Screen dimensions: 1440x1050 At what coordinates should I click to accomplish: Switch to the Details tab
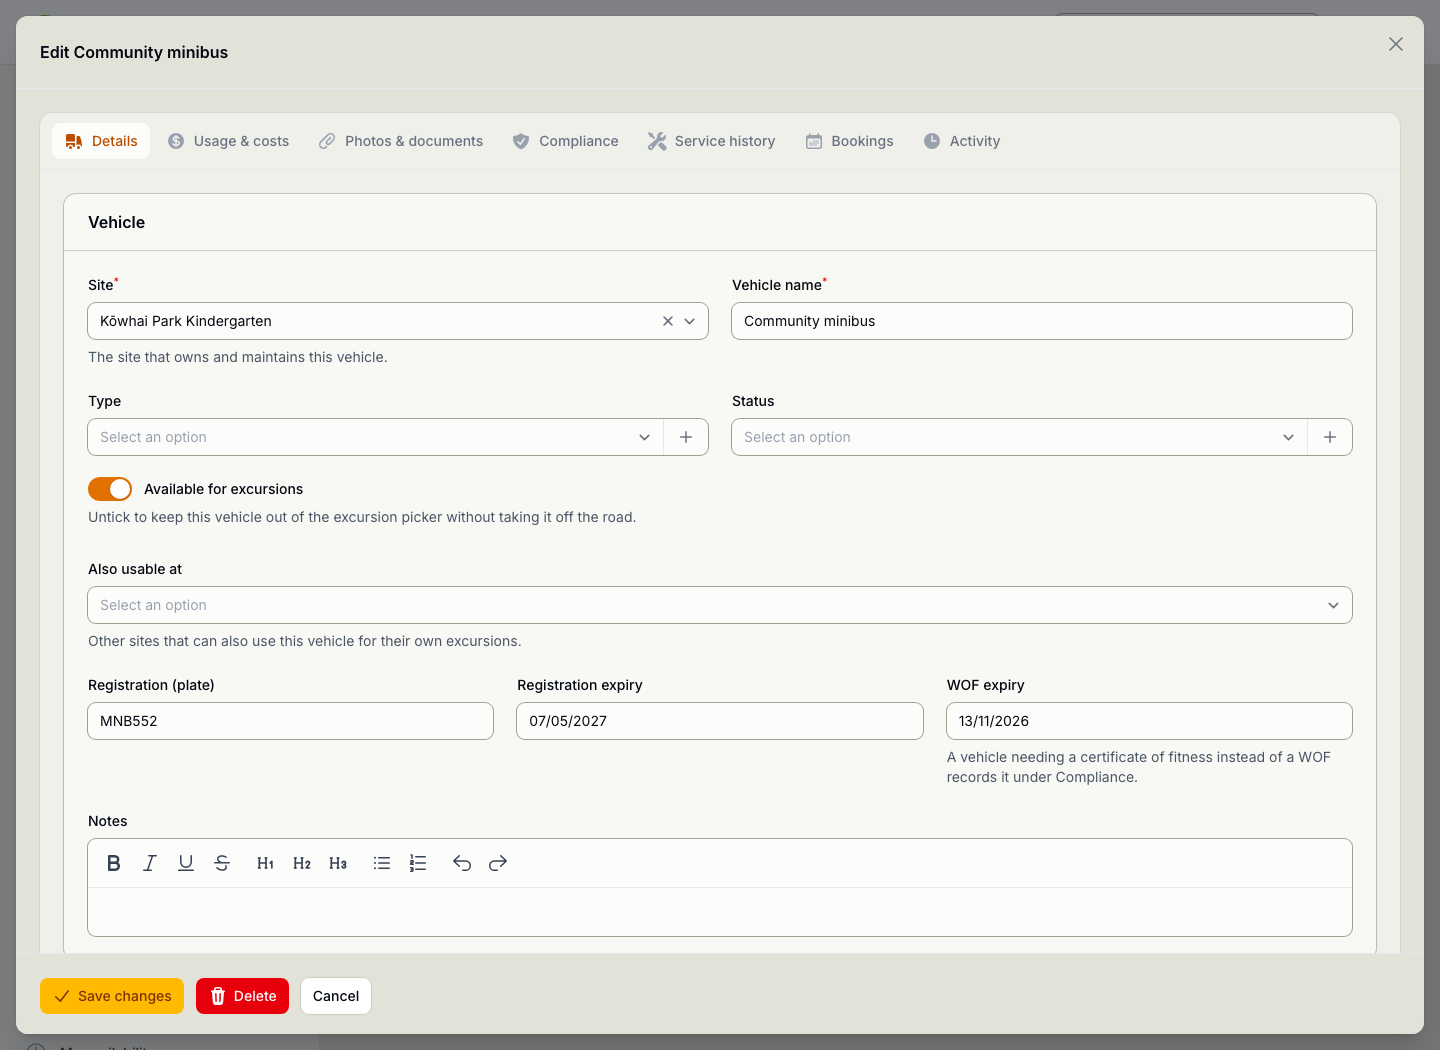click(101, 141)
